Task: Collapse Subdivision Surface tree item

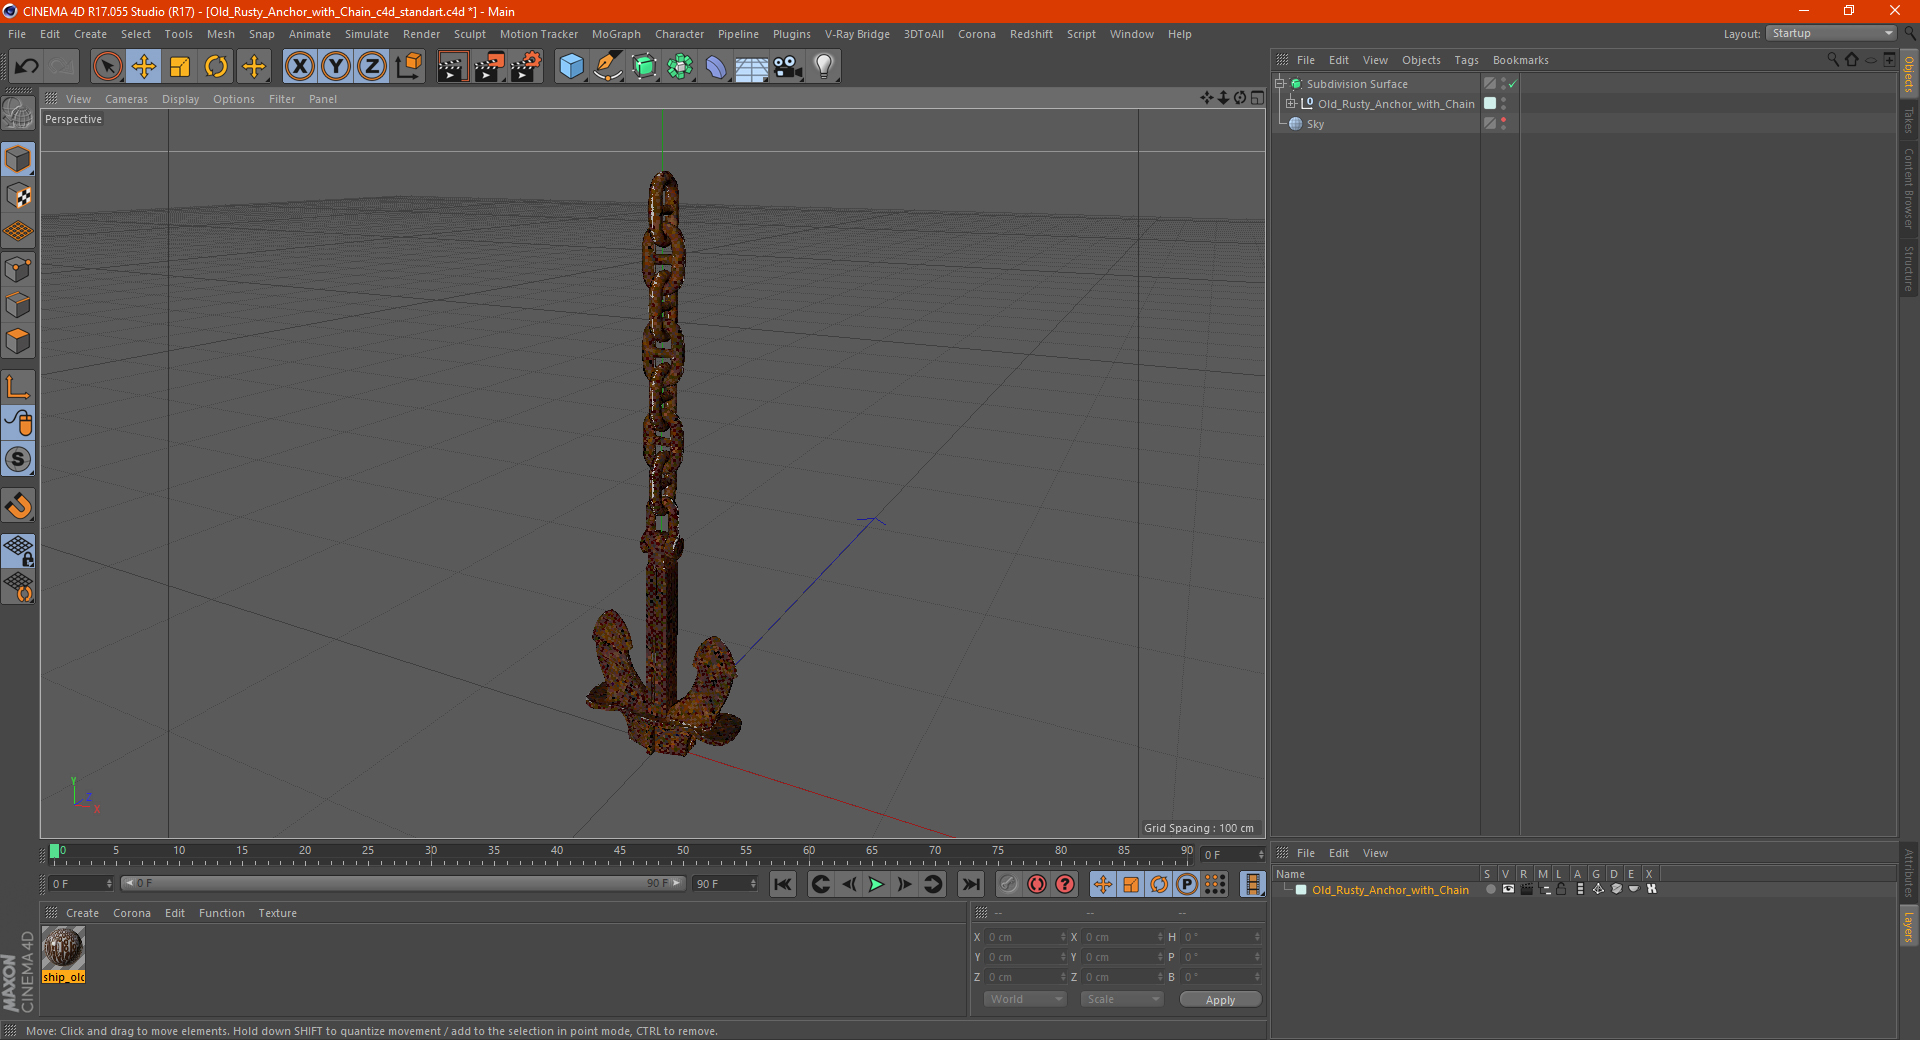Action: point(1279,84)
